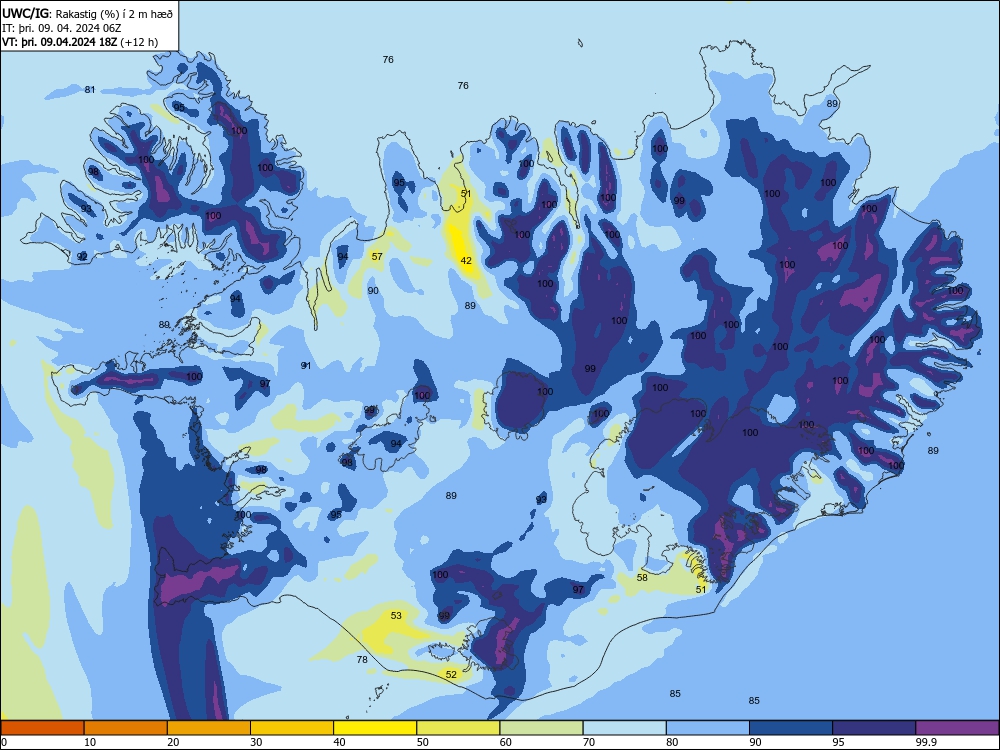Click the humidity value '81' on the map
The width and height of the screenshot is (1000, 750).
pos(90,90)
